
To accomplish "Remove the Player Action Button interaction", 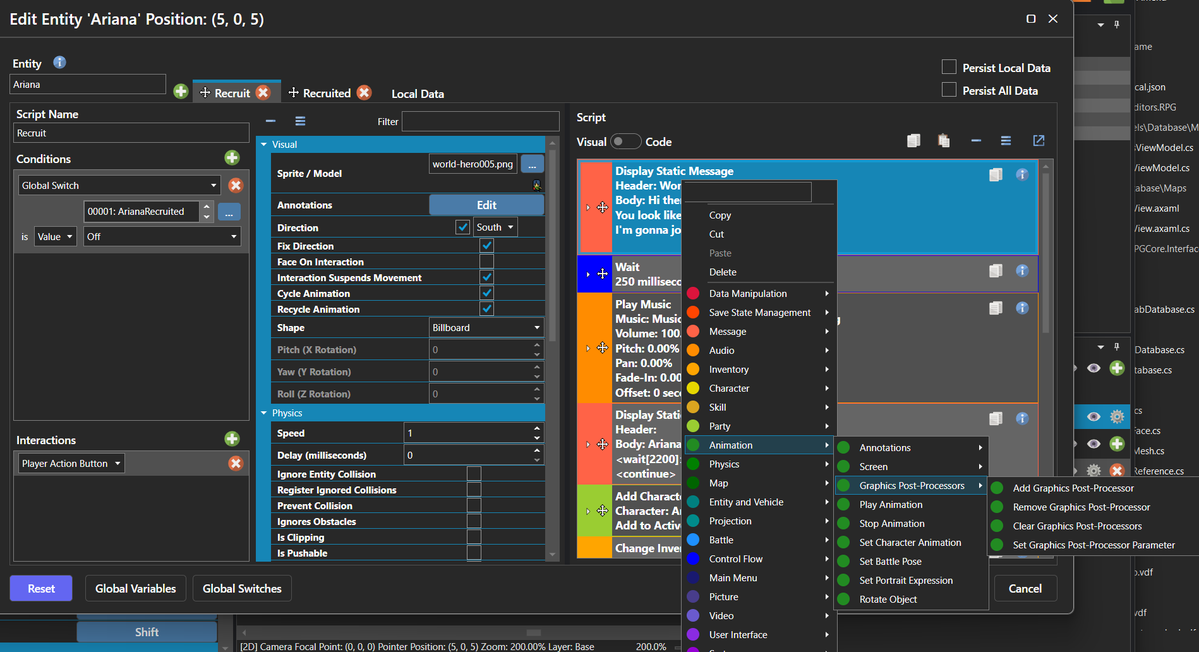I will point(236,463).
